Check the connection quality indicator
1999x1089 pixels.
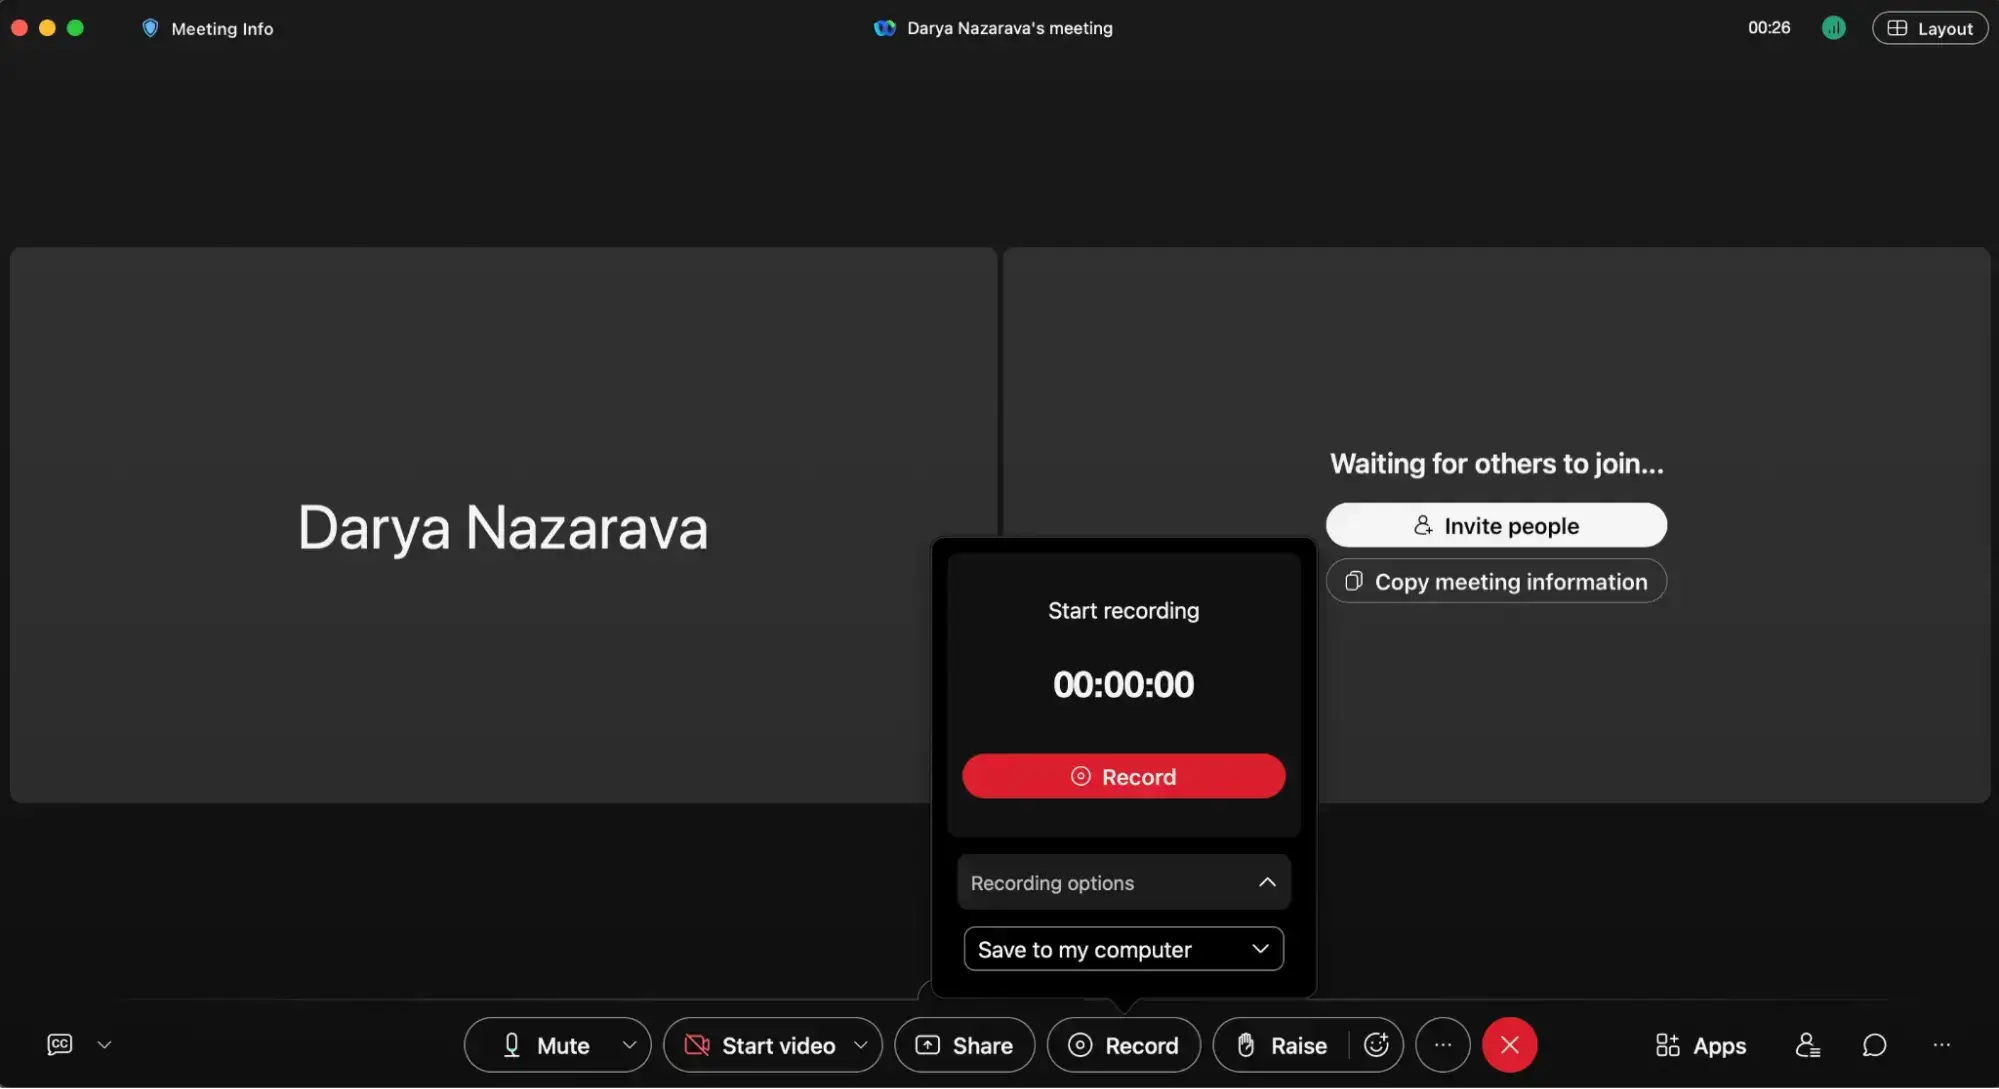point(1834,27)
